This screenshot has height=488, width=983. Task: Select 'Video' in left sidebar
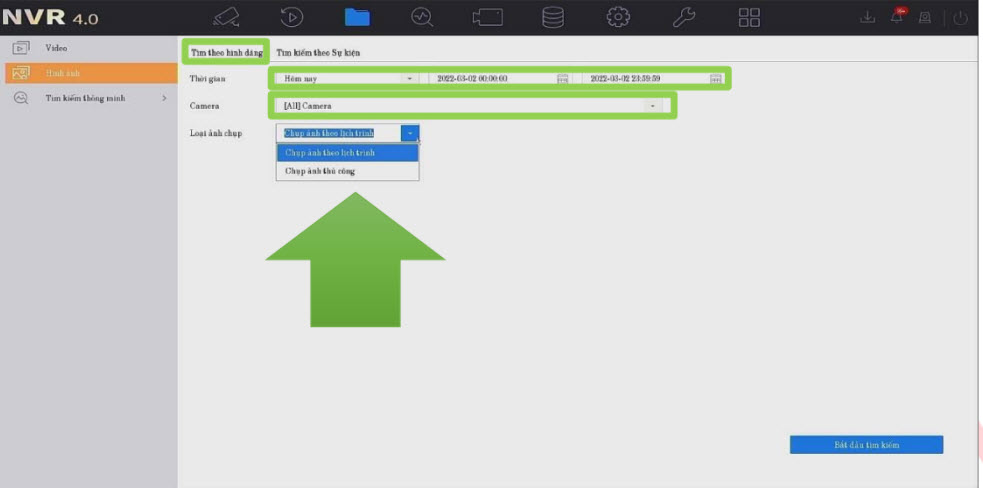pos(57,48)
